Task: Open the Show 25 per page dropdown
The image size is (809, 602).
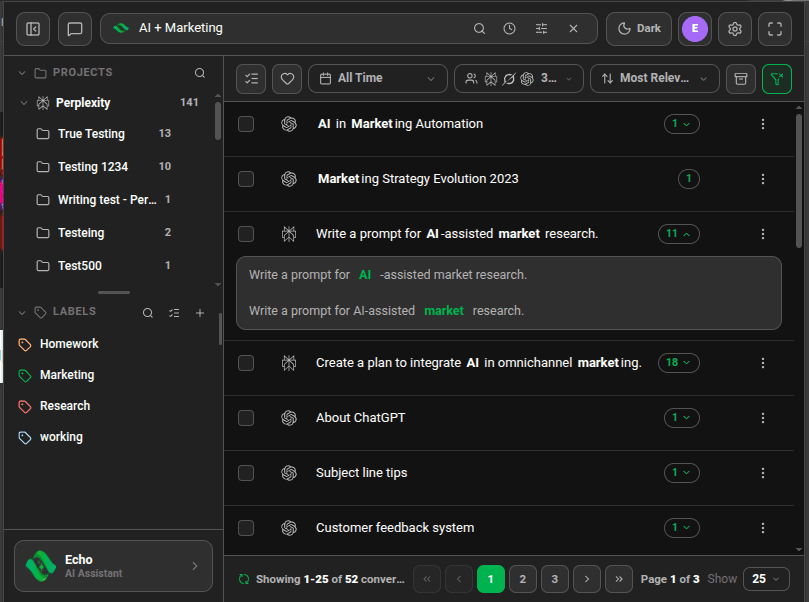Action: point(766,579)
